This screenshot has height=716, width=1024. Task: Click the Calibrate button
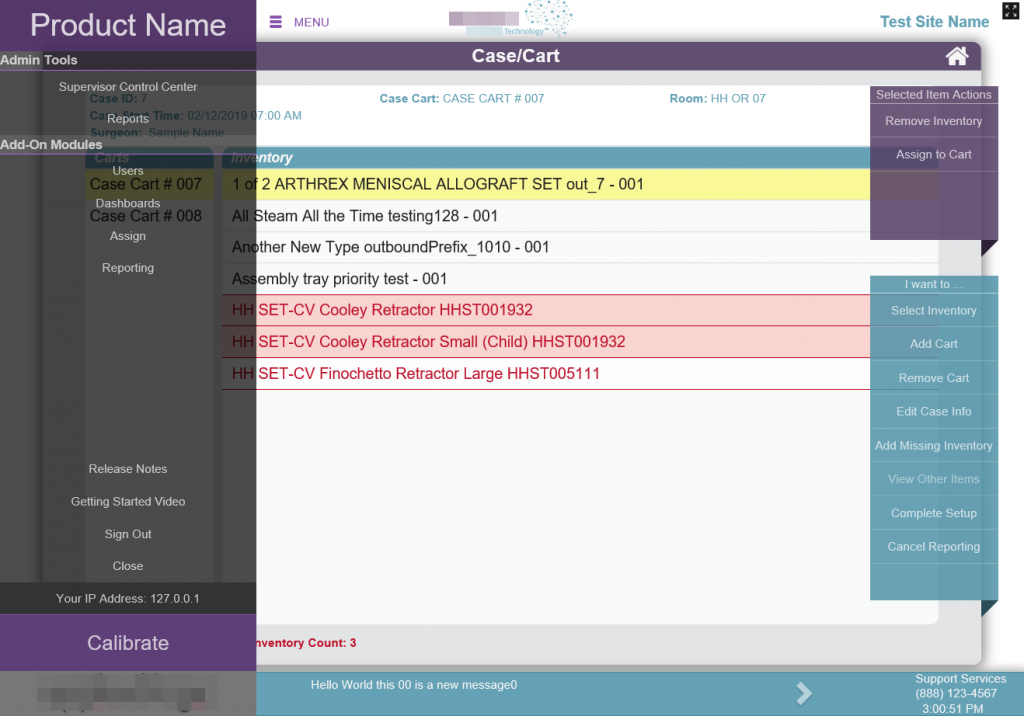pyautogui.click(x=128, y=643)
